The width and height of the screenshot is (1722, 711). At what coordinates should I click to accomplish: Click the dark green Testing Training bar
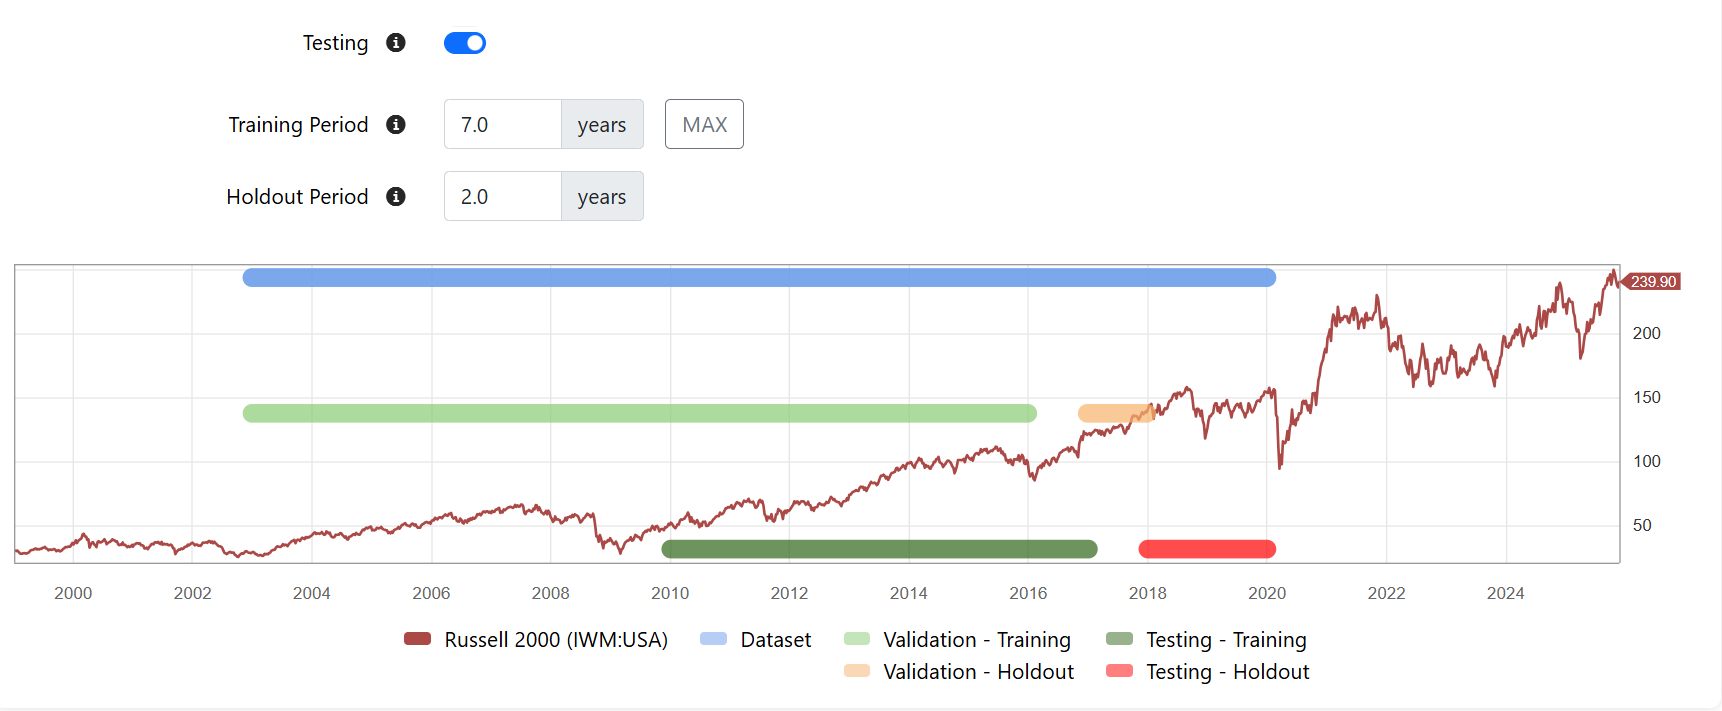(x=879, y=549)
